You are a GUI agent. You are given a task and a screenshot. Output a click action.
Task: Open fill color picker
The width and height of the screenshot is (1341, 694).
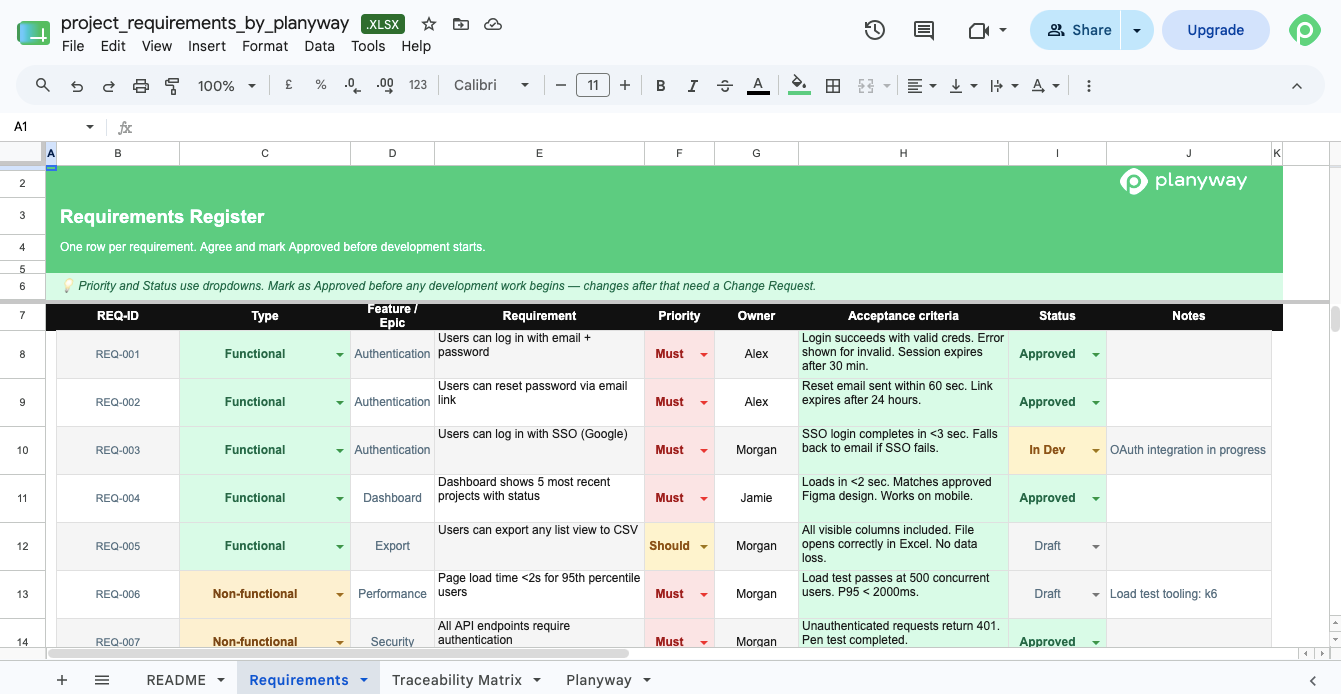pyautogui.click(x=799, y=86)
